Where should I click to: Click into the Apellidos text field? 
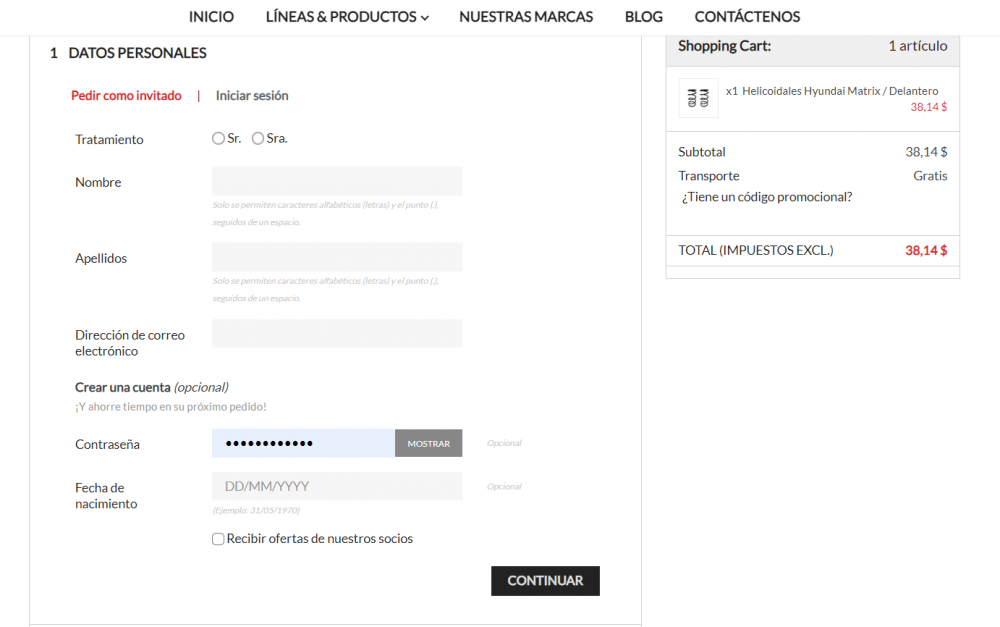point(337,257)
